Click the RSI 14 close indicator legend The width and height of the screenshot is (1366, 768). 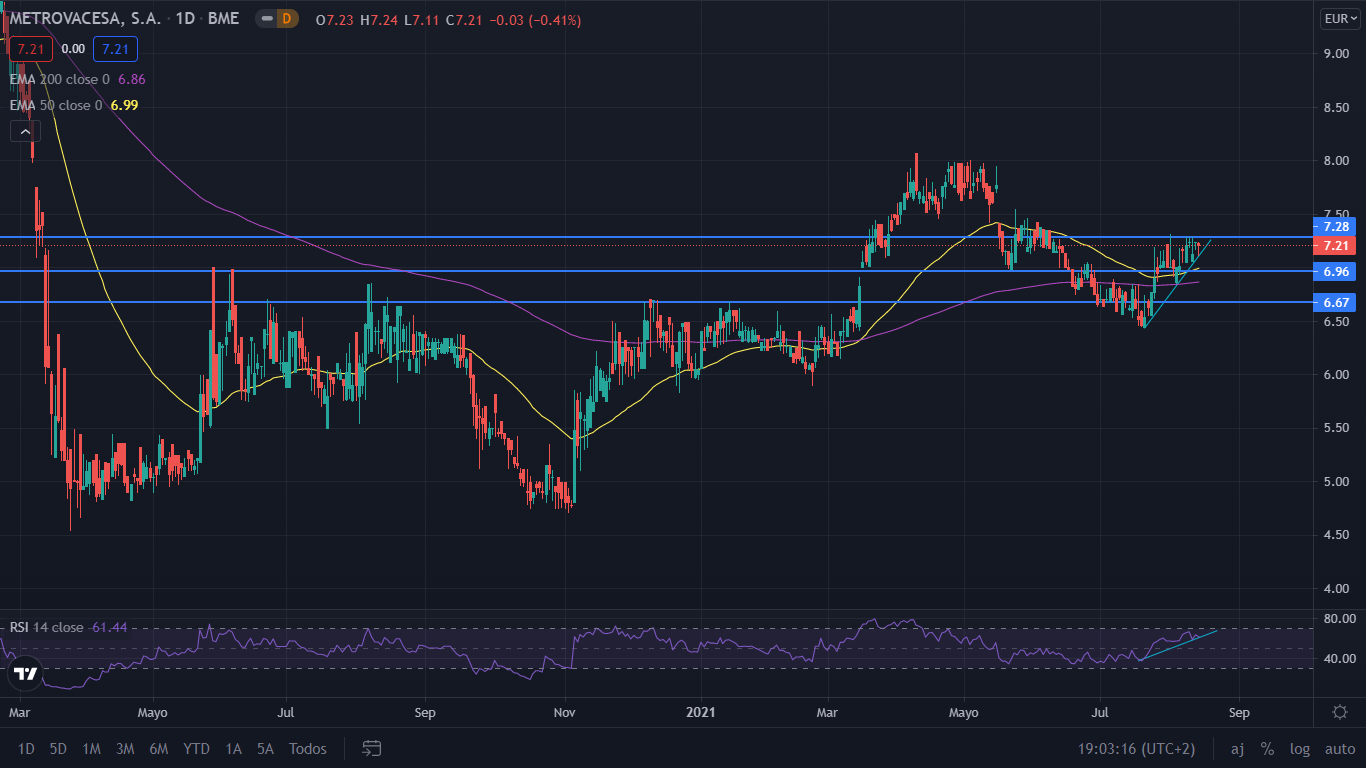46,627
